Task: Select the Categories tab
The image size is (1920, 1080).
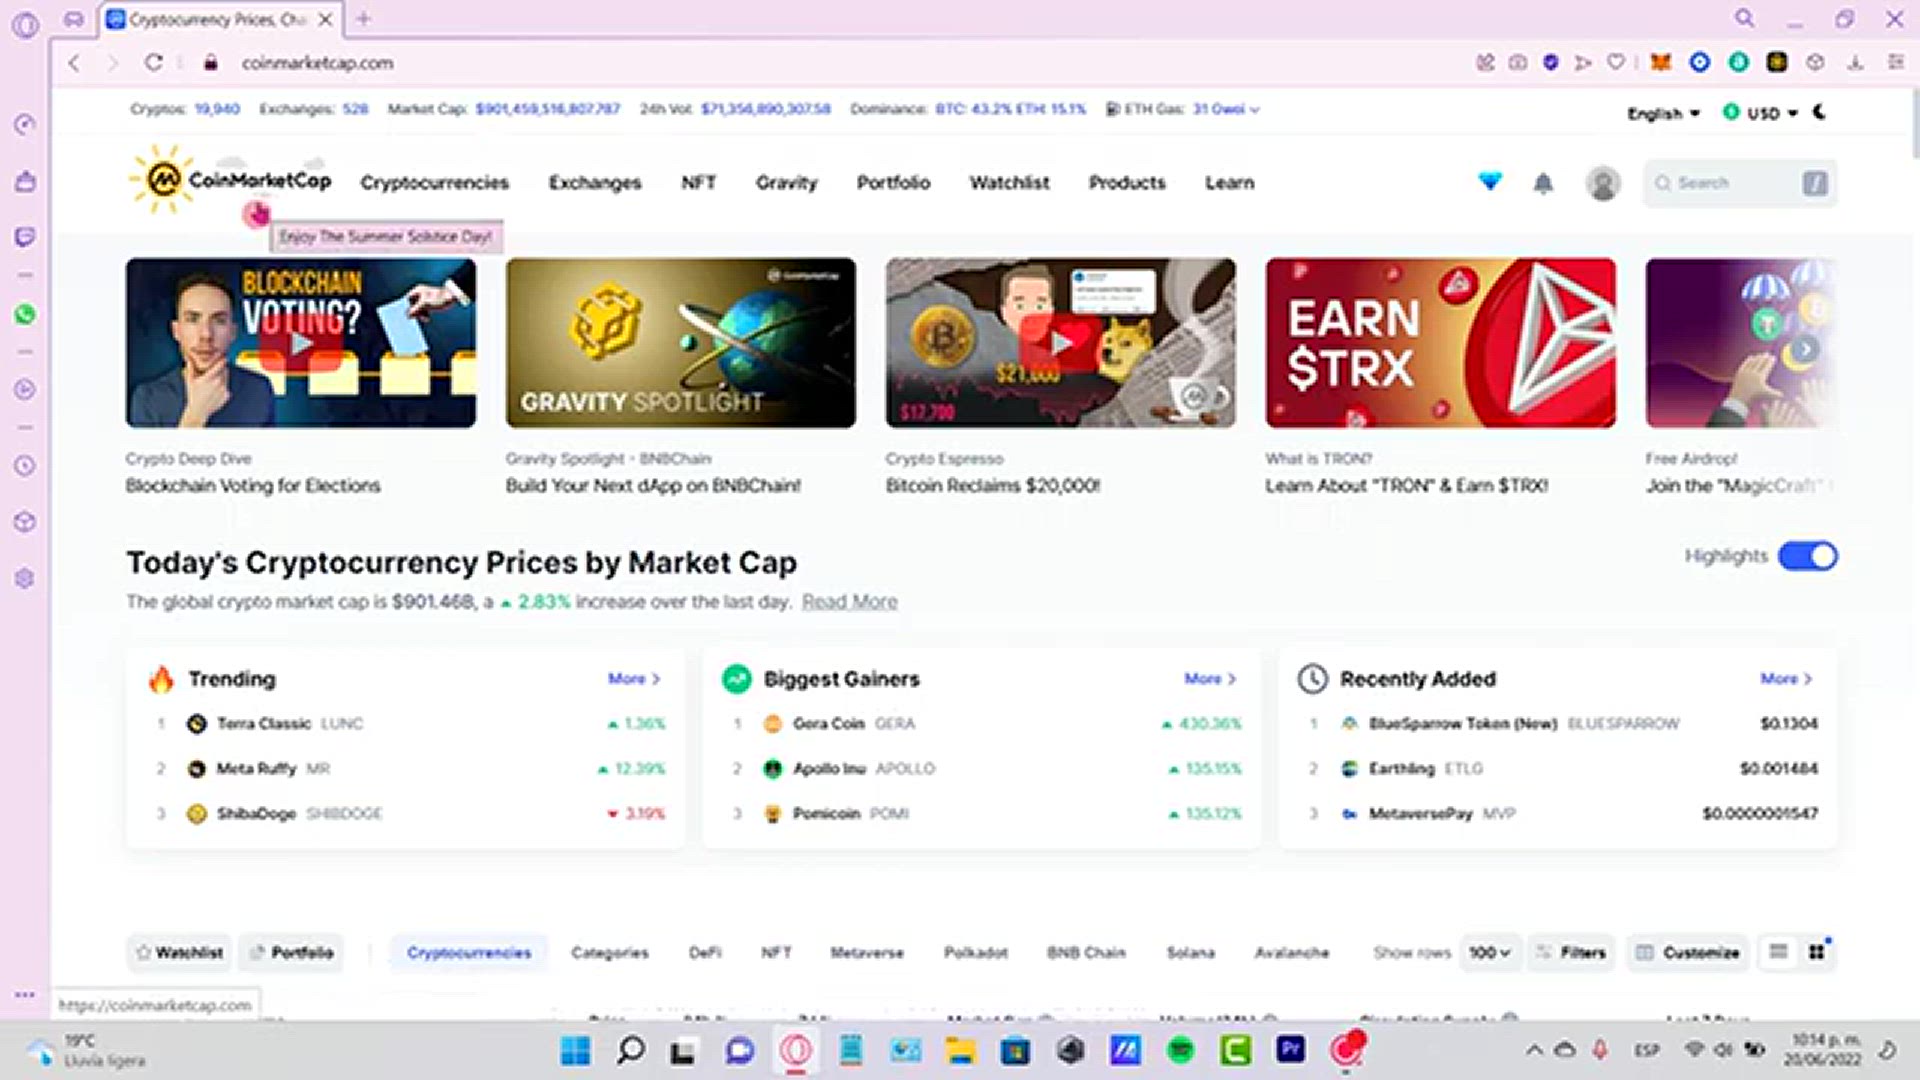Action: [609, 953]
